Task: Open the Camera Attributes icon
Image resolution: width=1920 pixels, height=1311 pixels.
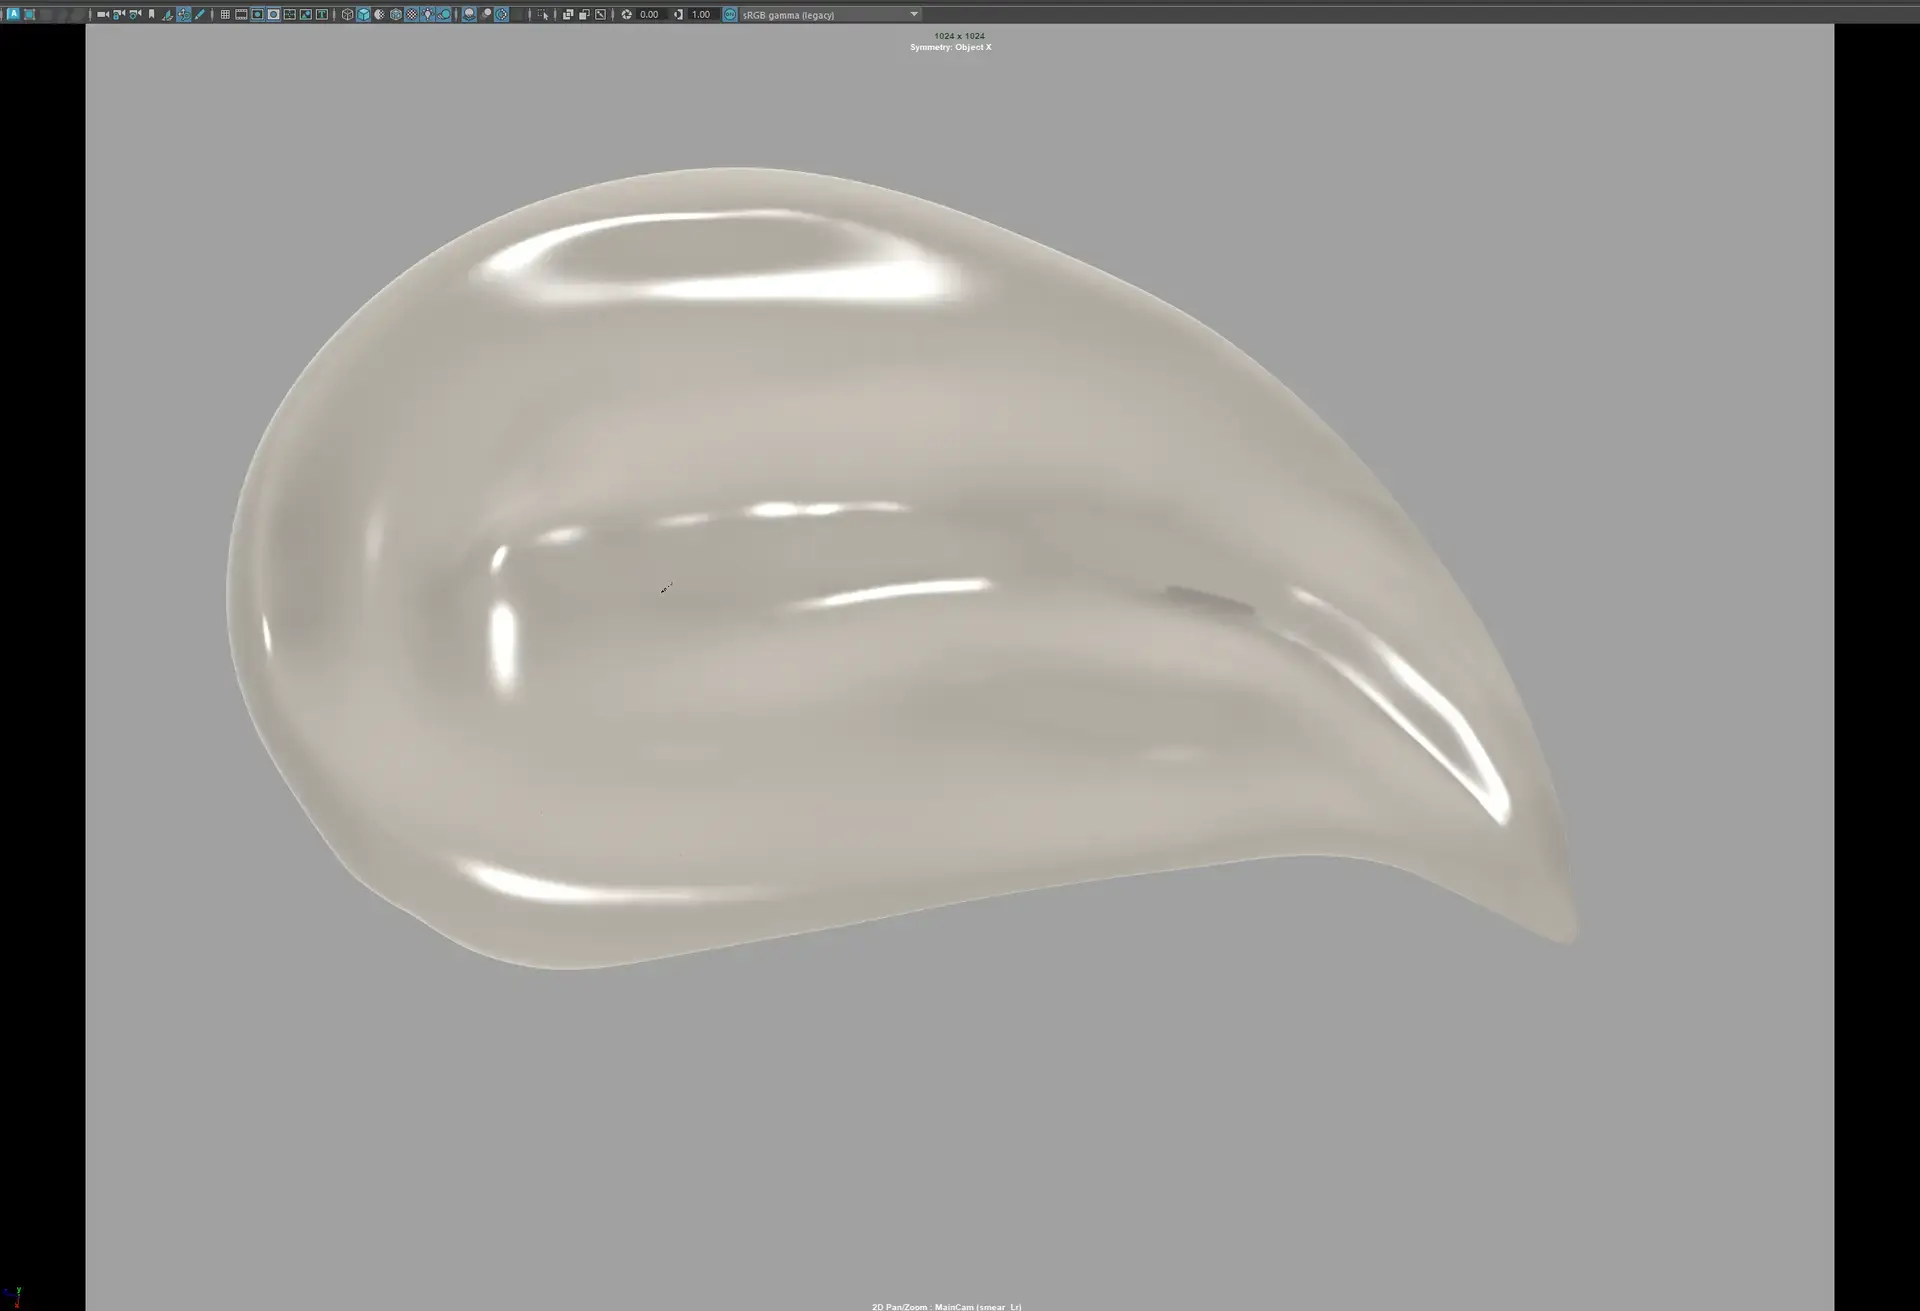Action: pos(135,14)
